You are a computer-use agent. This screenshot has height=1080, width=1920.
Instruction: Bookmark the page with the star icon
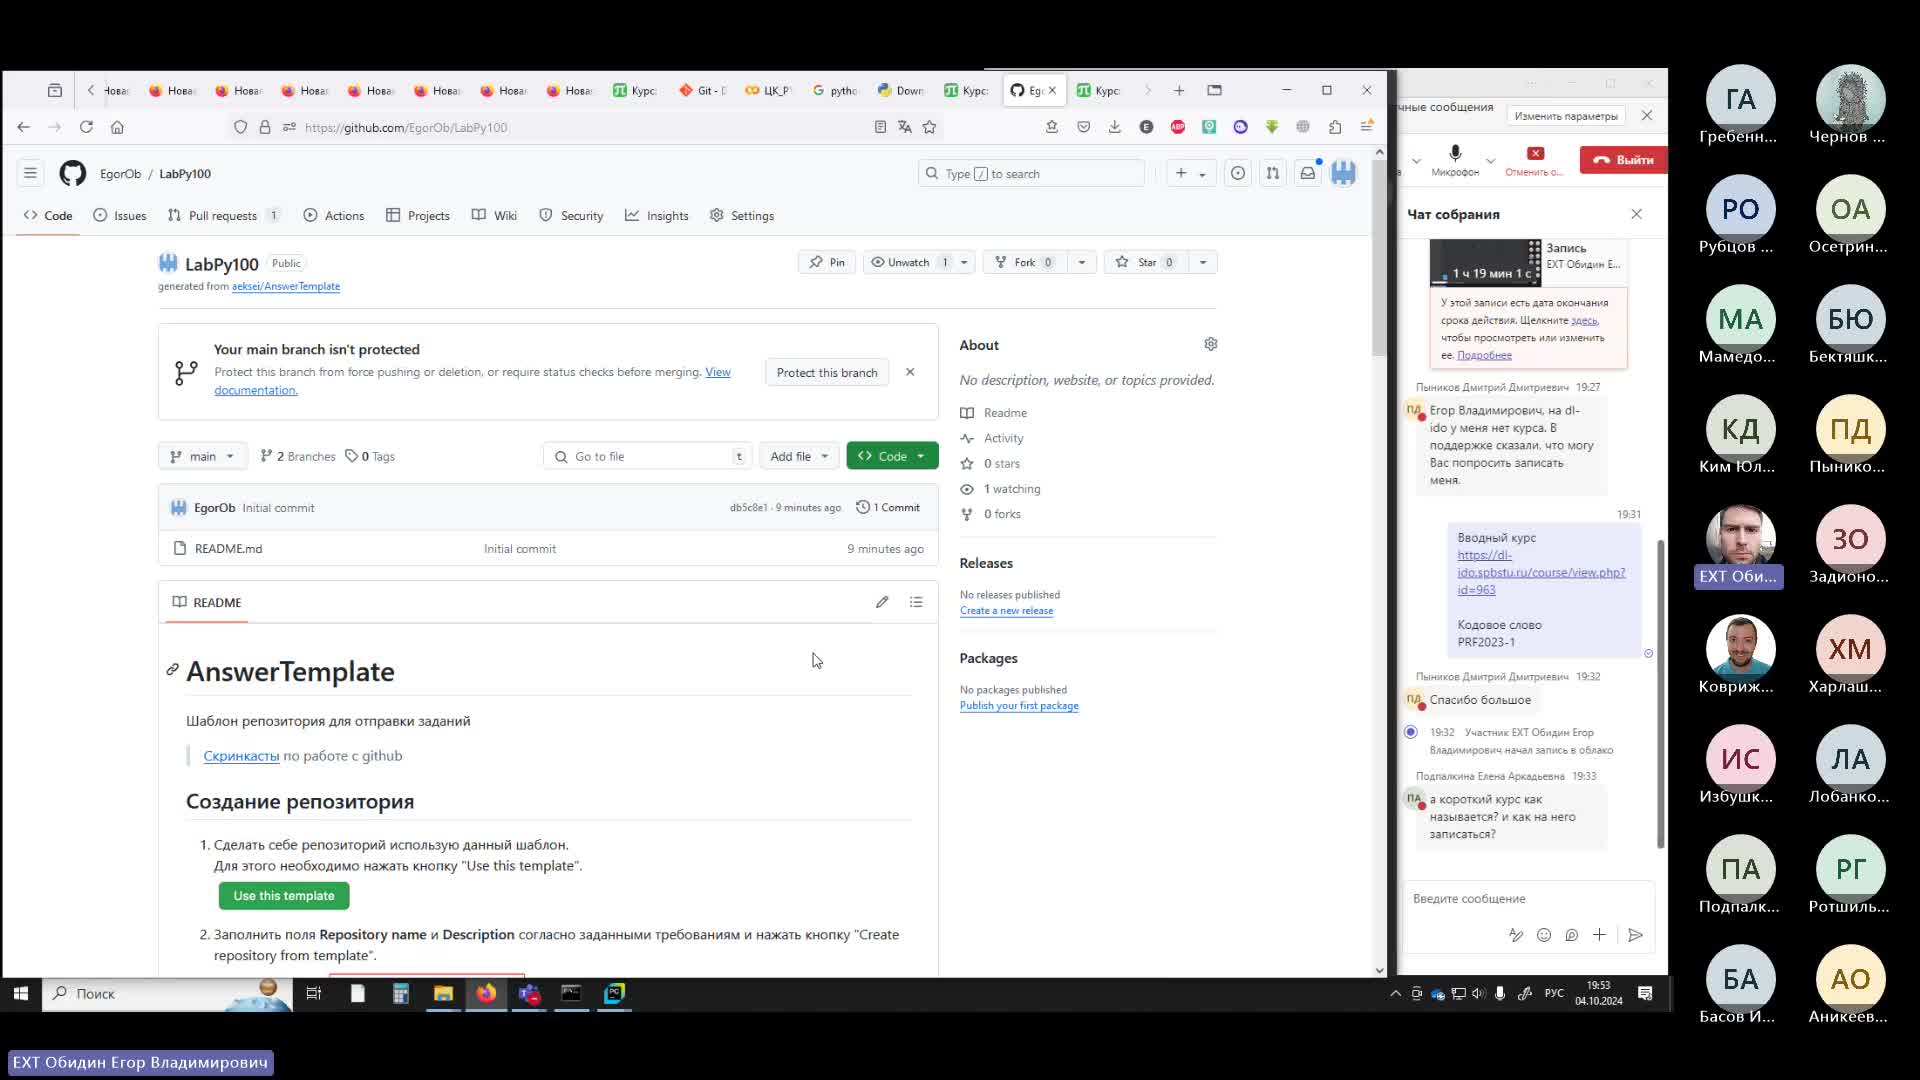pyautogui.click(x=929, y=127)
